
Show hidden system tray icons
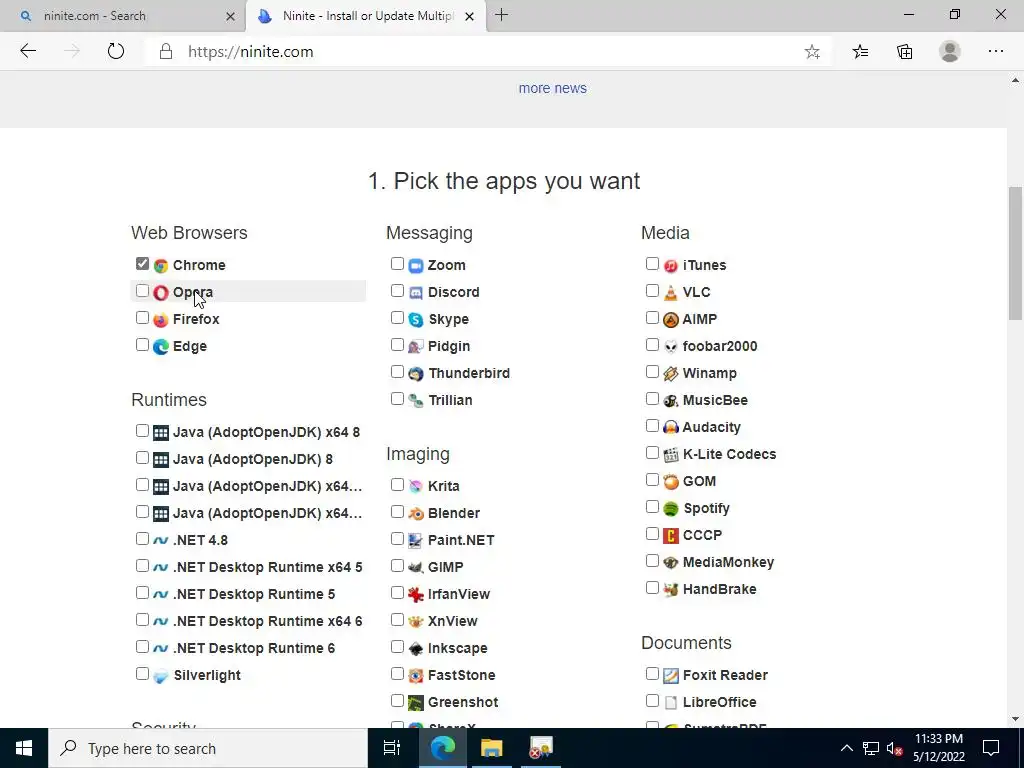click(x=846, y=748)
